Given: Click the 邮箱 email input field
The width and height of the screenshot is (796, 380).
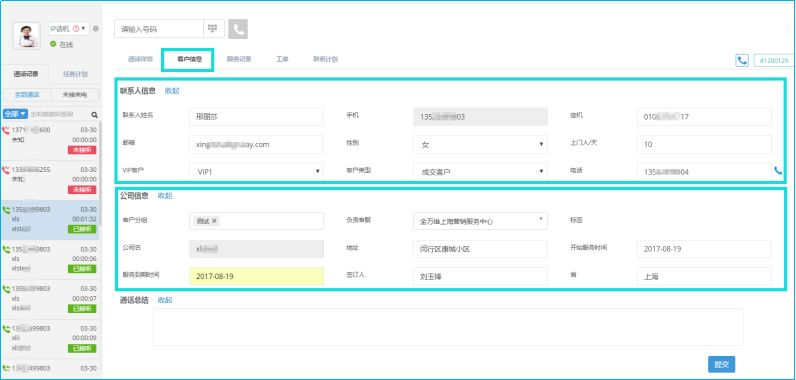Looking at the screenshot, I should [x=256, y=145].
